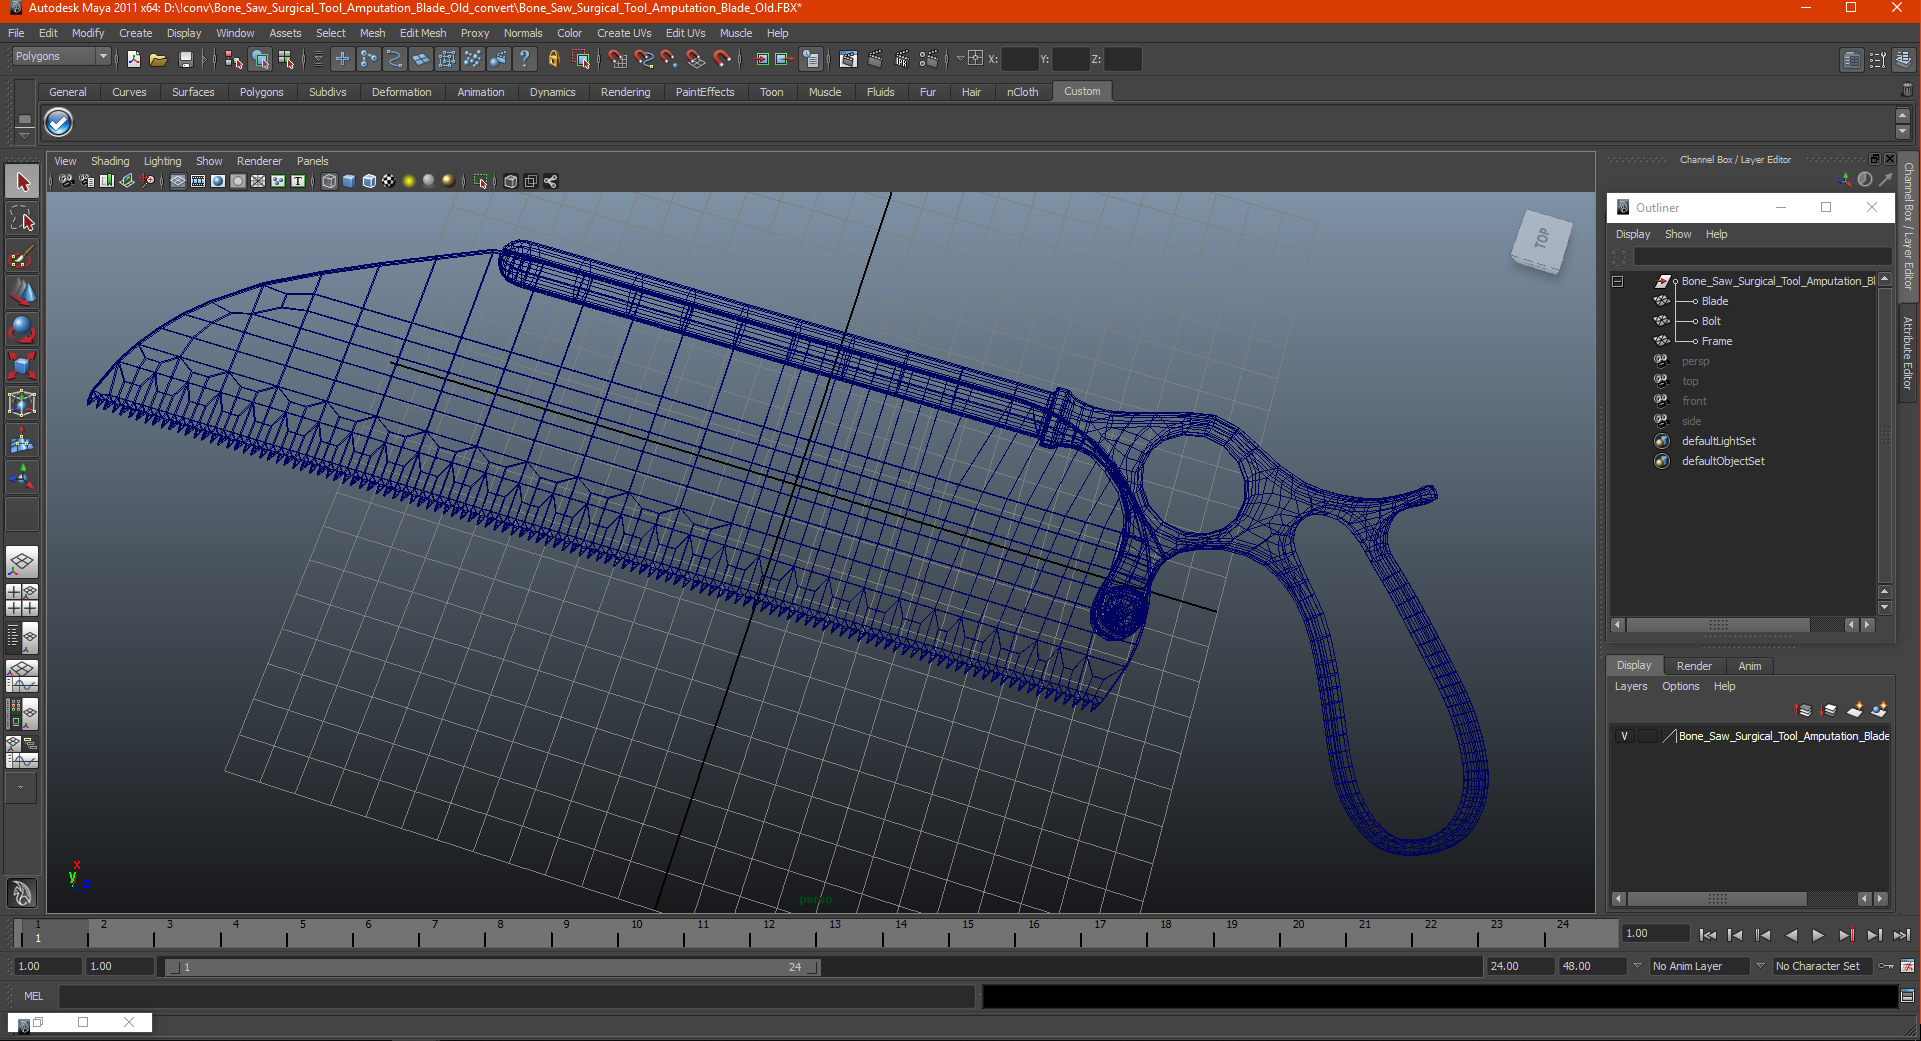Open the Edit Mesh menu
This screenshot has height=1041, width=1921.
pos(423,33)
